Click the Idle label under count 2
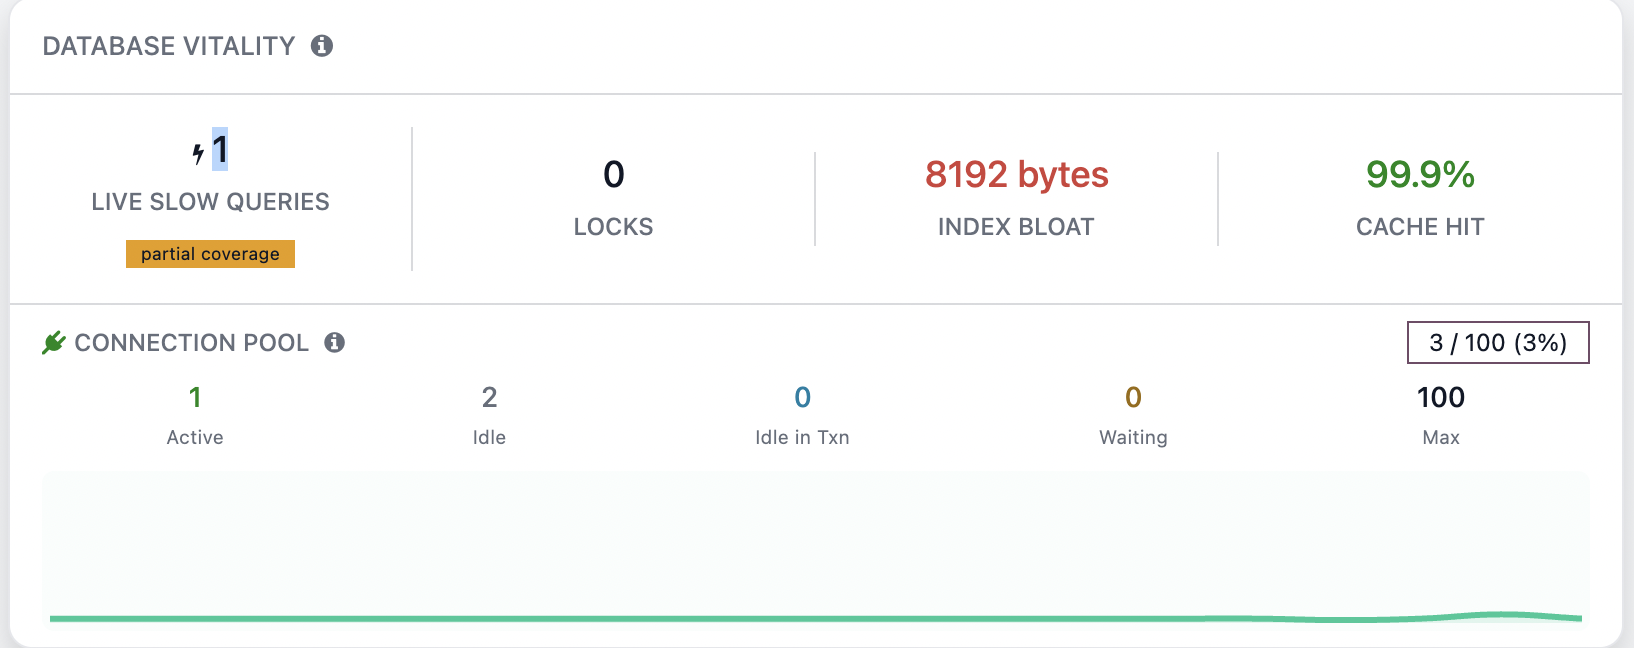 point(489,437)
